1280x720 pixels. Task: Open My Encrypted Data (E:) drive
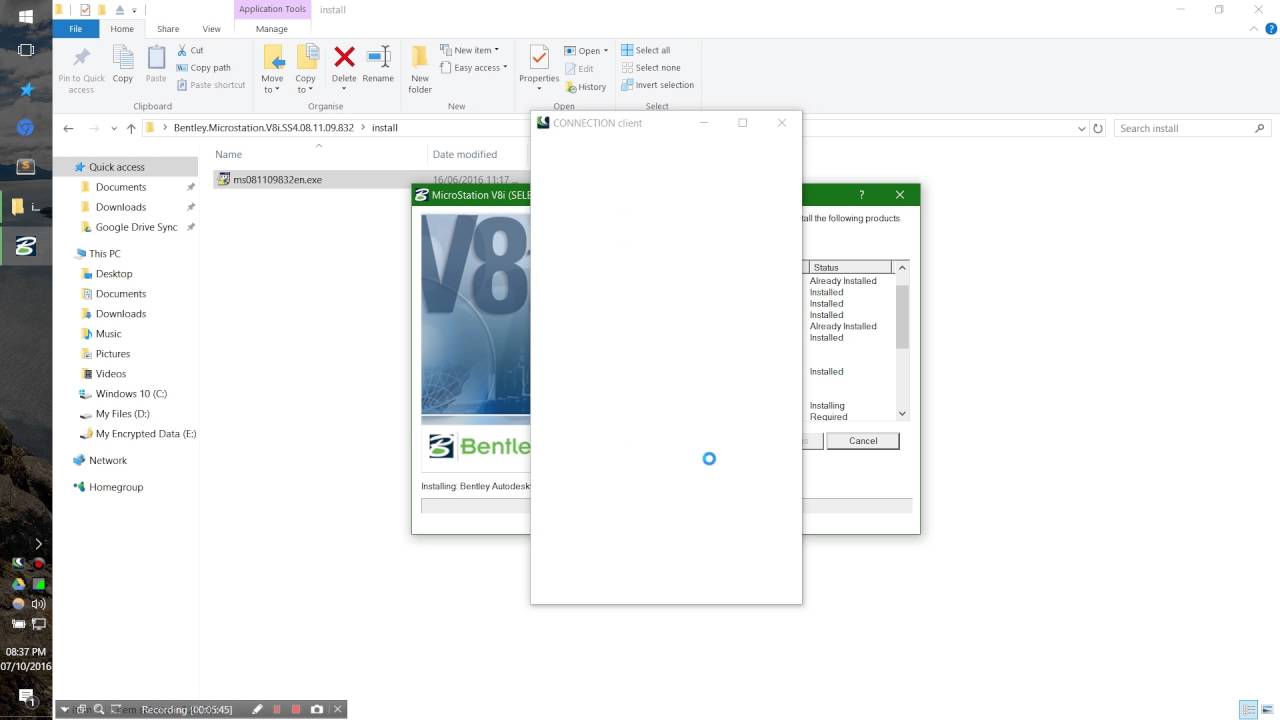tap(145, 434)
